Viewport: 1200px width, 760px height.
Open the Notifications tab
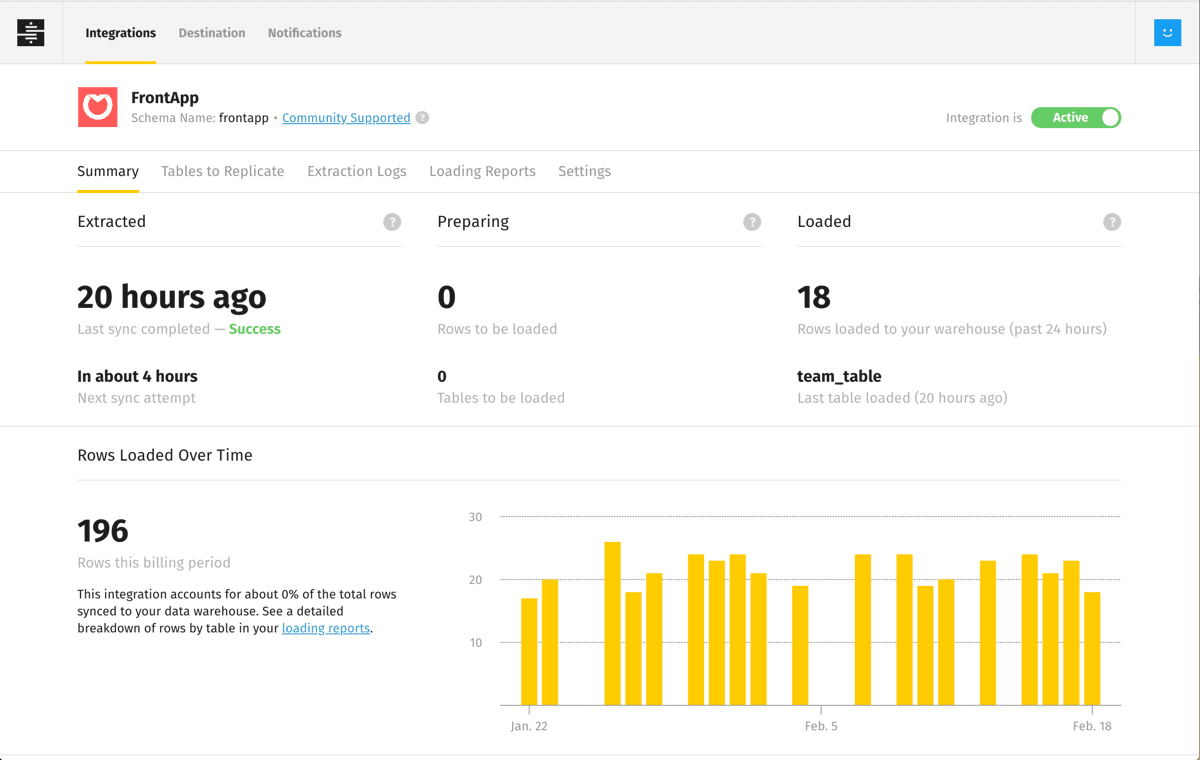pyautogui.click(x=305, y=33)
